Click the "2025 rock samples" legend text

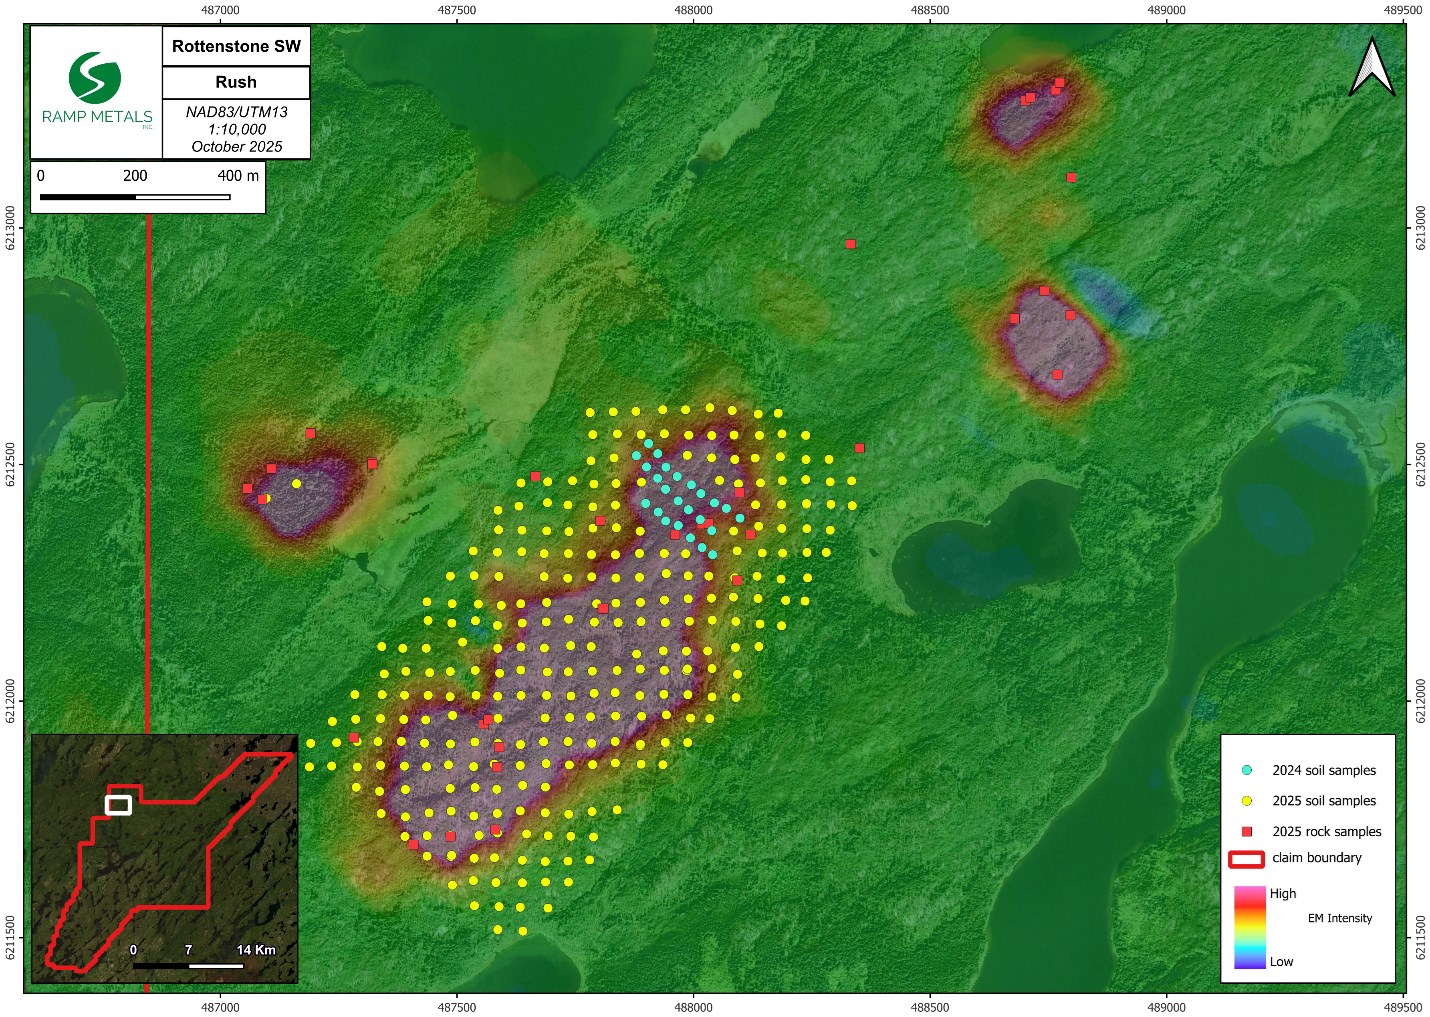pos(1326,831)
